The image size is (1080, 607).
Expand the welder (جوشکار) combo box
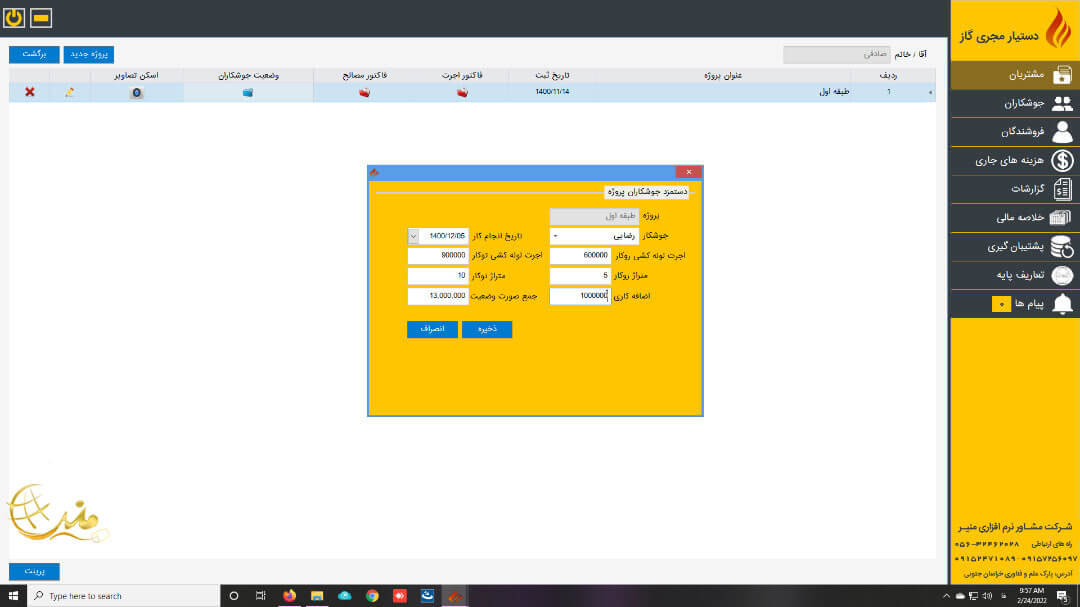556,236
